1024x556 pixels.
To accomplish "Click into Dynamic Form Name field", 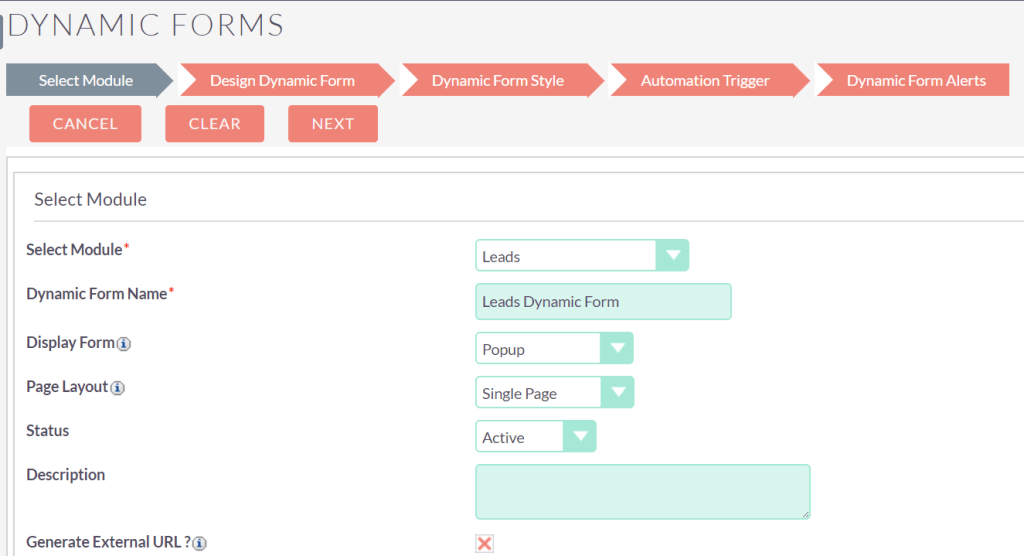I will pyautogui.click(x=603, y=302).
